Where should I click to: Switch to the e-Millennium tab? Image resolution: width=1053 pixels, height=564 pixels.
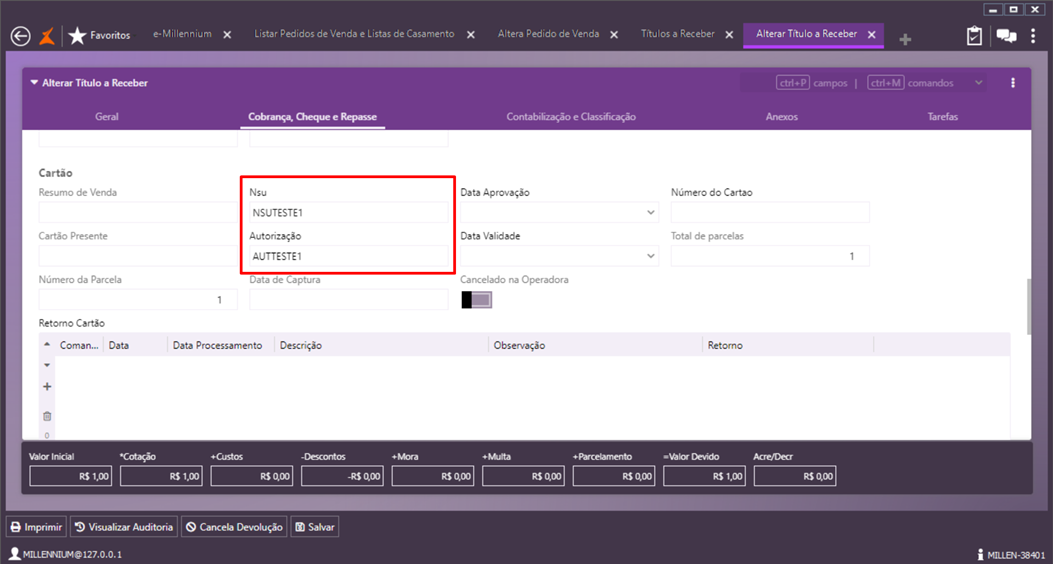coord(182,34)
